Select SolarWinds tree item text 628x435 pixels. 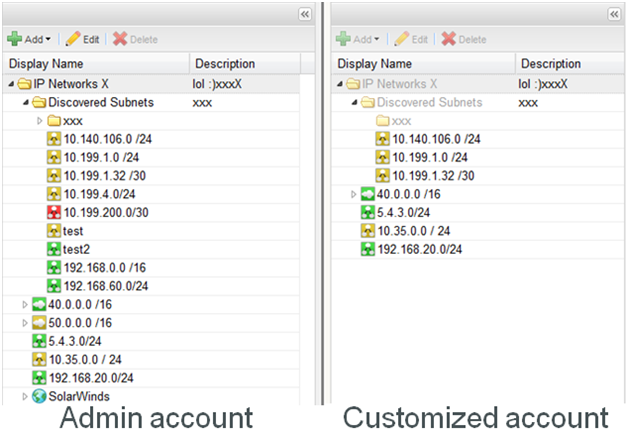pyautogui.click(x=79, y=397)
